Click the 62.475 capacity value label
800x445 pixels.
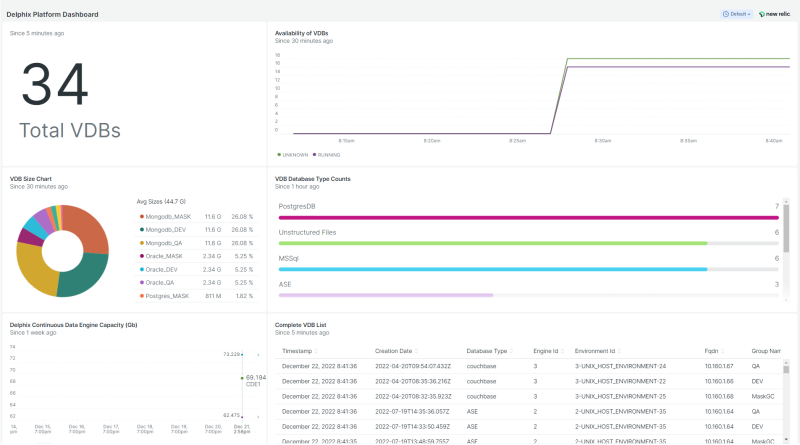pyautogui.click(x=231, y=415)
